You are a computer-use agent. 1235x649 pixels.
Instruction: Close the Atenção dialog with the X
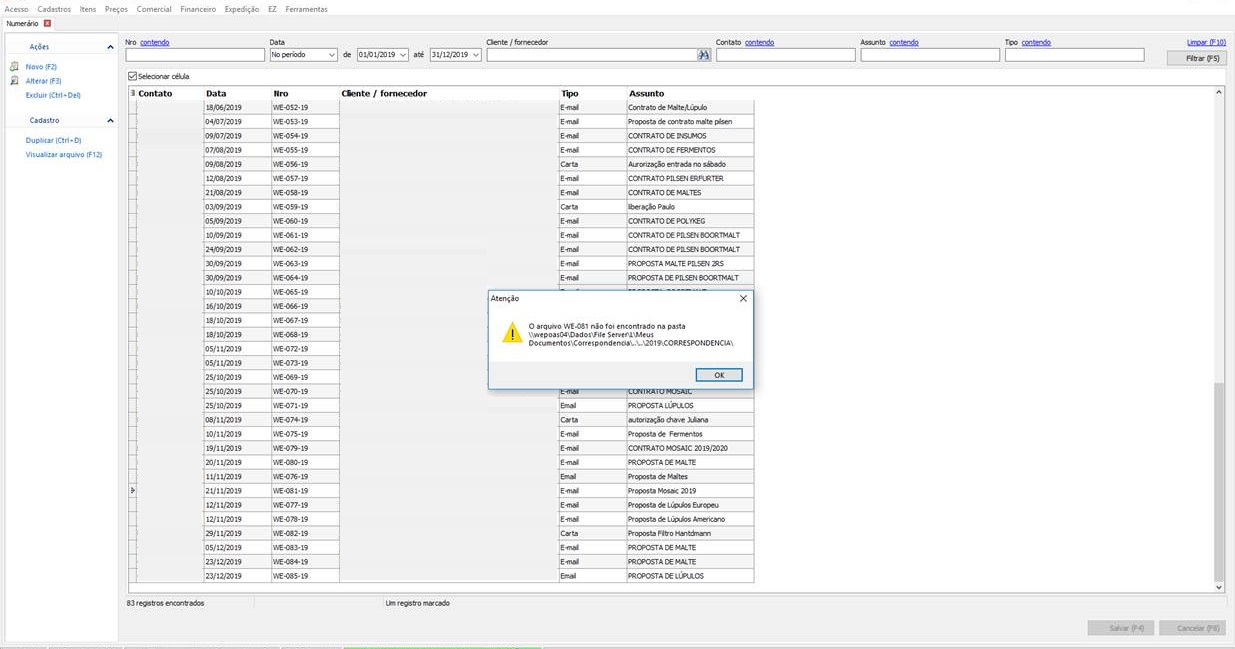pos(743,298)
